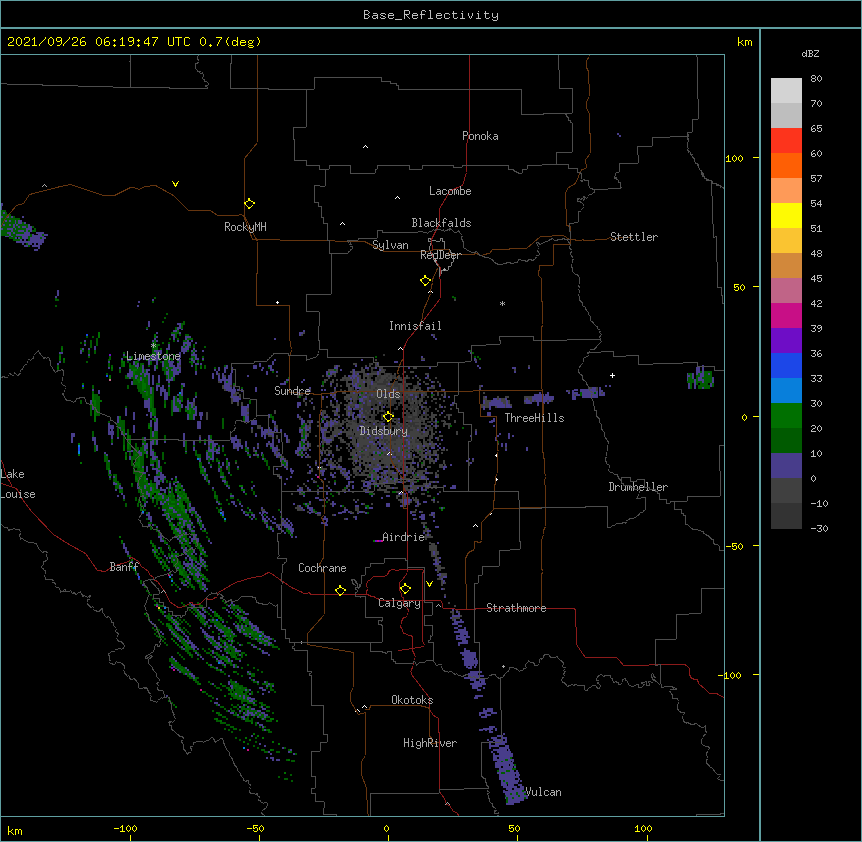Viewport: 862px width, 842px height.
Task: Click the Stettler label
Action: coord(634,237)
